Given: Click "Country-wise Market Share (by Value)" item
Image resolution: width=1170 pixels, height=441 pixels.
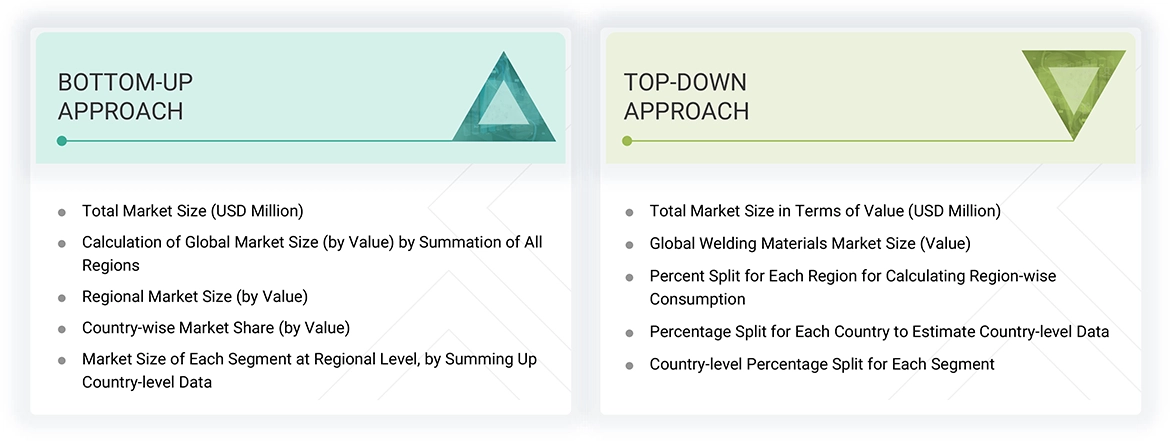Looking at the screenshot, I should tap(215, 327).
